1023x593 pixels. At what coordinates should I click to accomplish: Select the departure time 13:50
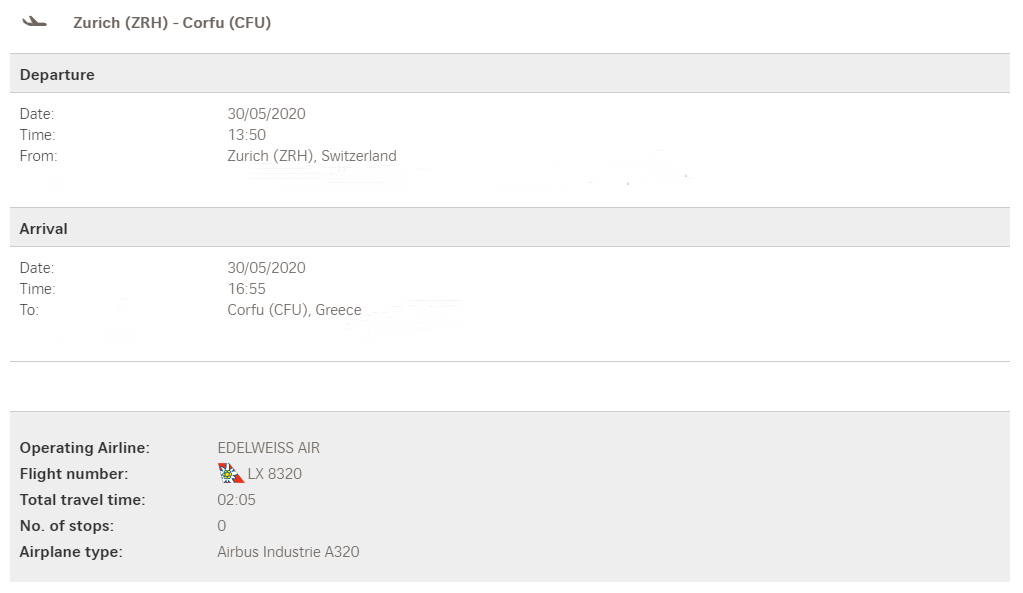point(247,135)
